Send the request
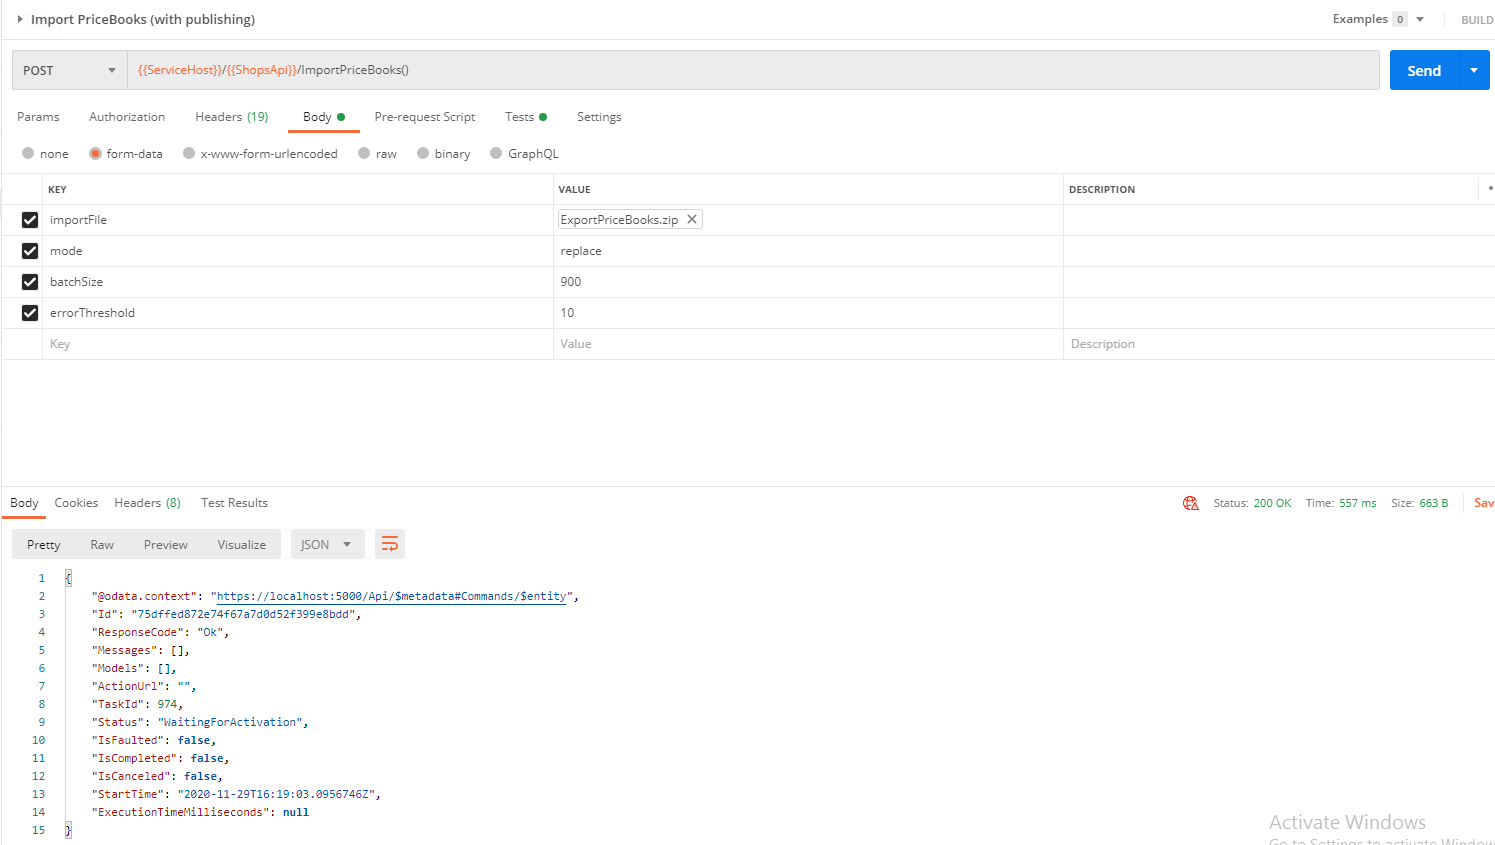This screenshot has height=845, width=1495. (1424, 70)
